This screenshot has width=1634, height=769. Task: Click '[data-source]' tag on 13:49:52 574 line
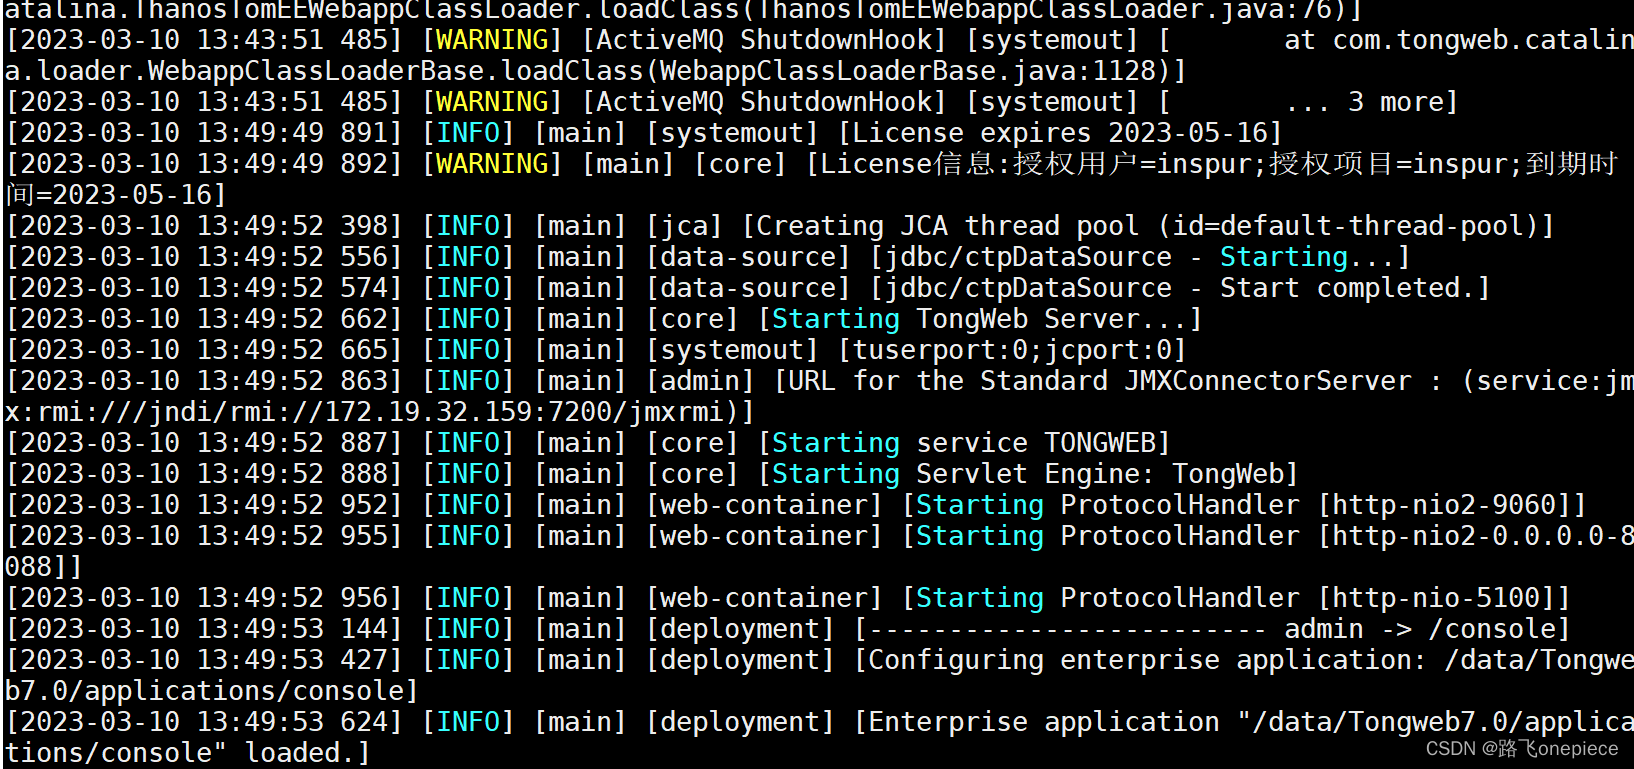coord(747,288)
